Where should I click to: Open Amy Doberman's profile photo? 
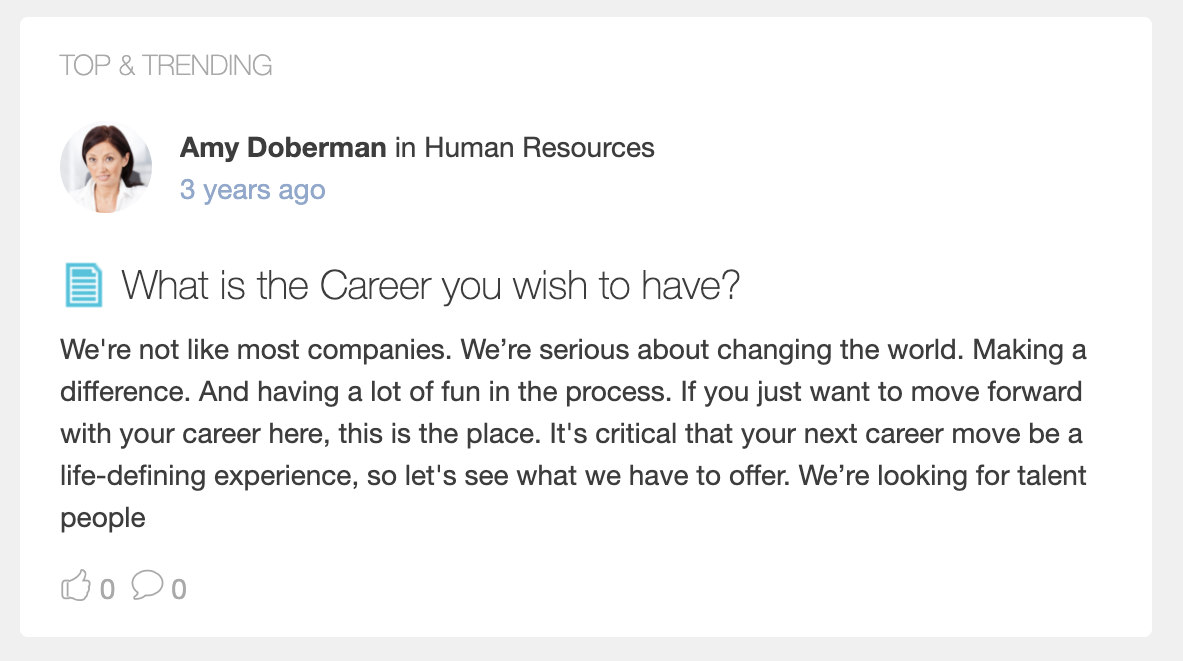tap(106, 168)
